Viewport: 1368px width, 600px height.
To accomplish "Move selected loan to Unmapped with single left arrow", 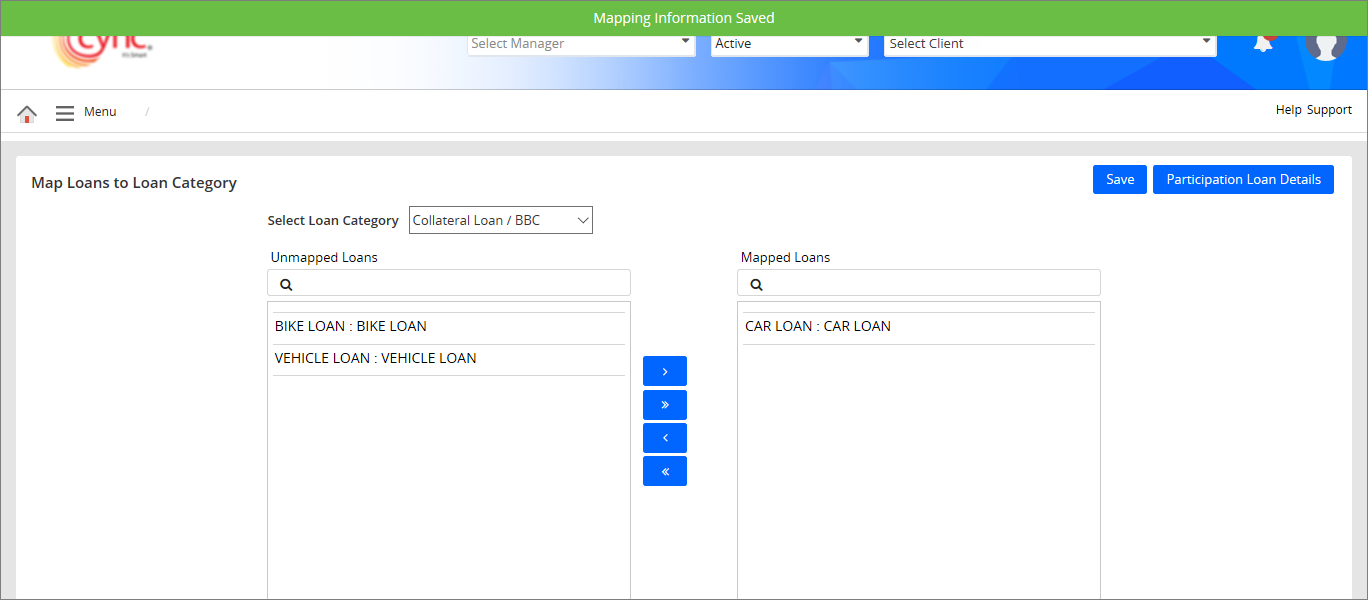I will point(665,438).
